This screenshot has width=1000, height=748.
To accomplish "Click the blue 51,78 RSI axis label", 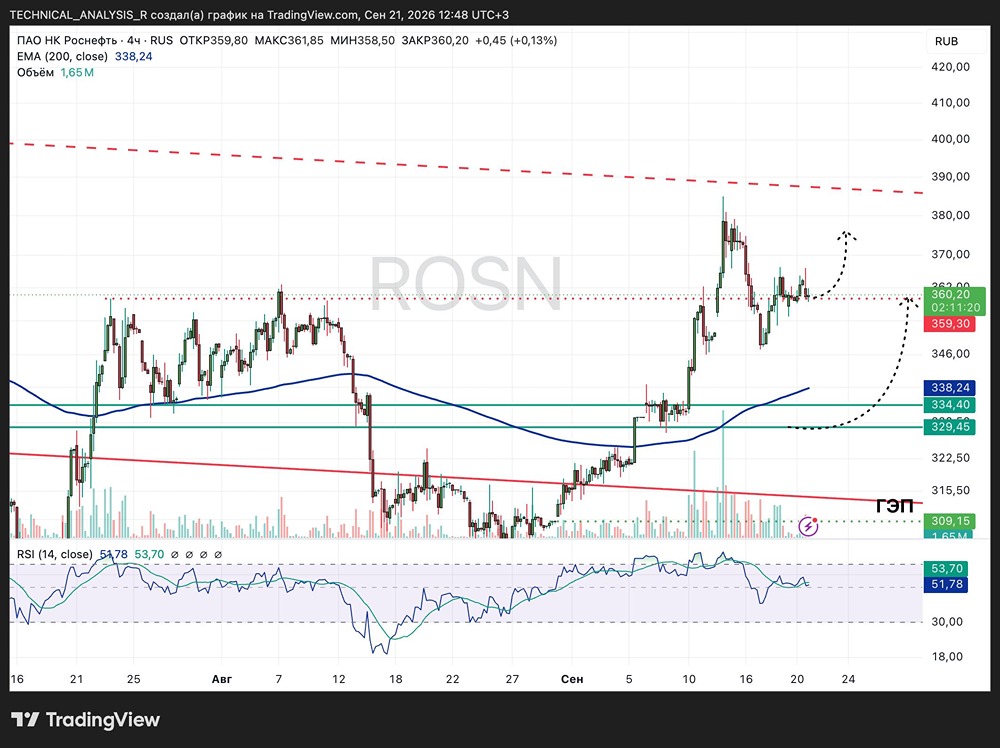I will pyautogui.click(x=946, y=584).
